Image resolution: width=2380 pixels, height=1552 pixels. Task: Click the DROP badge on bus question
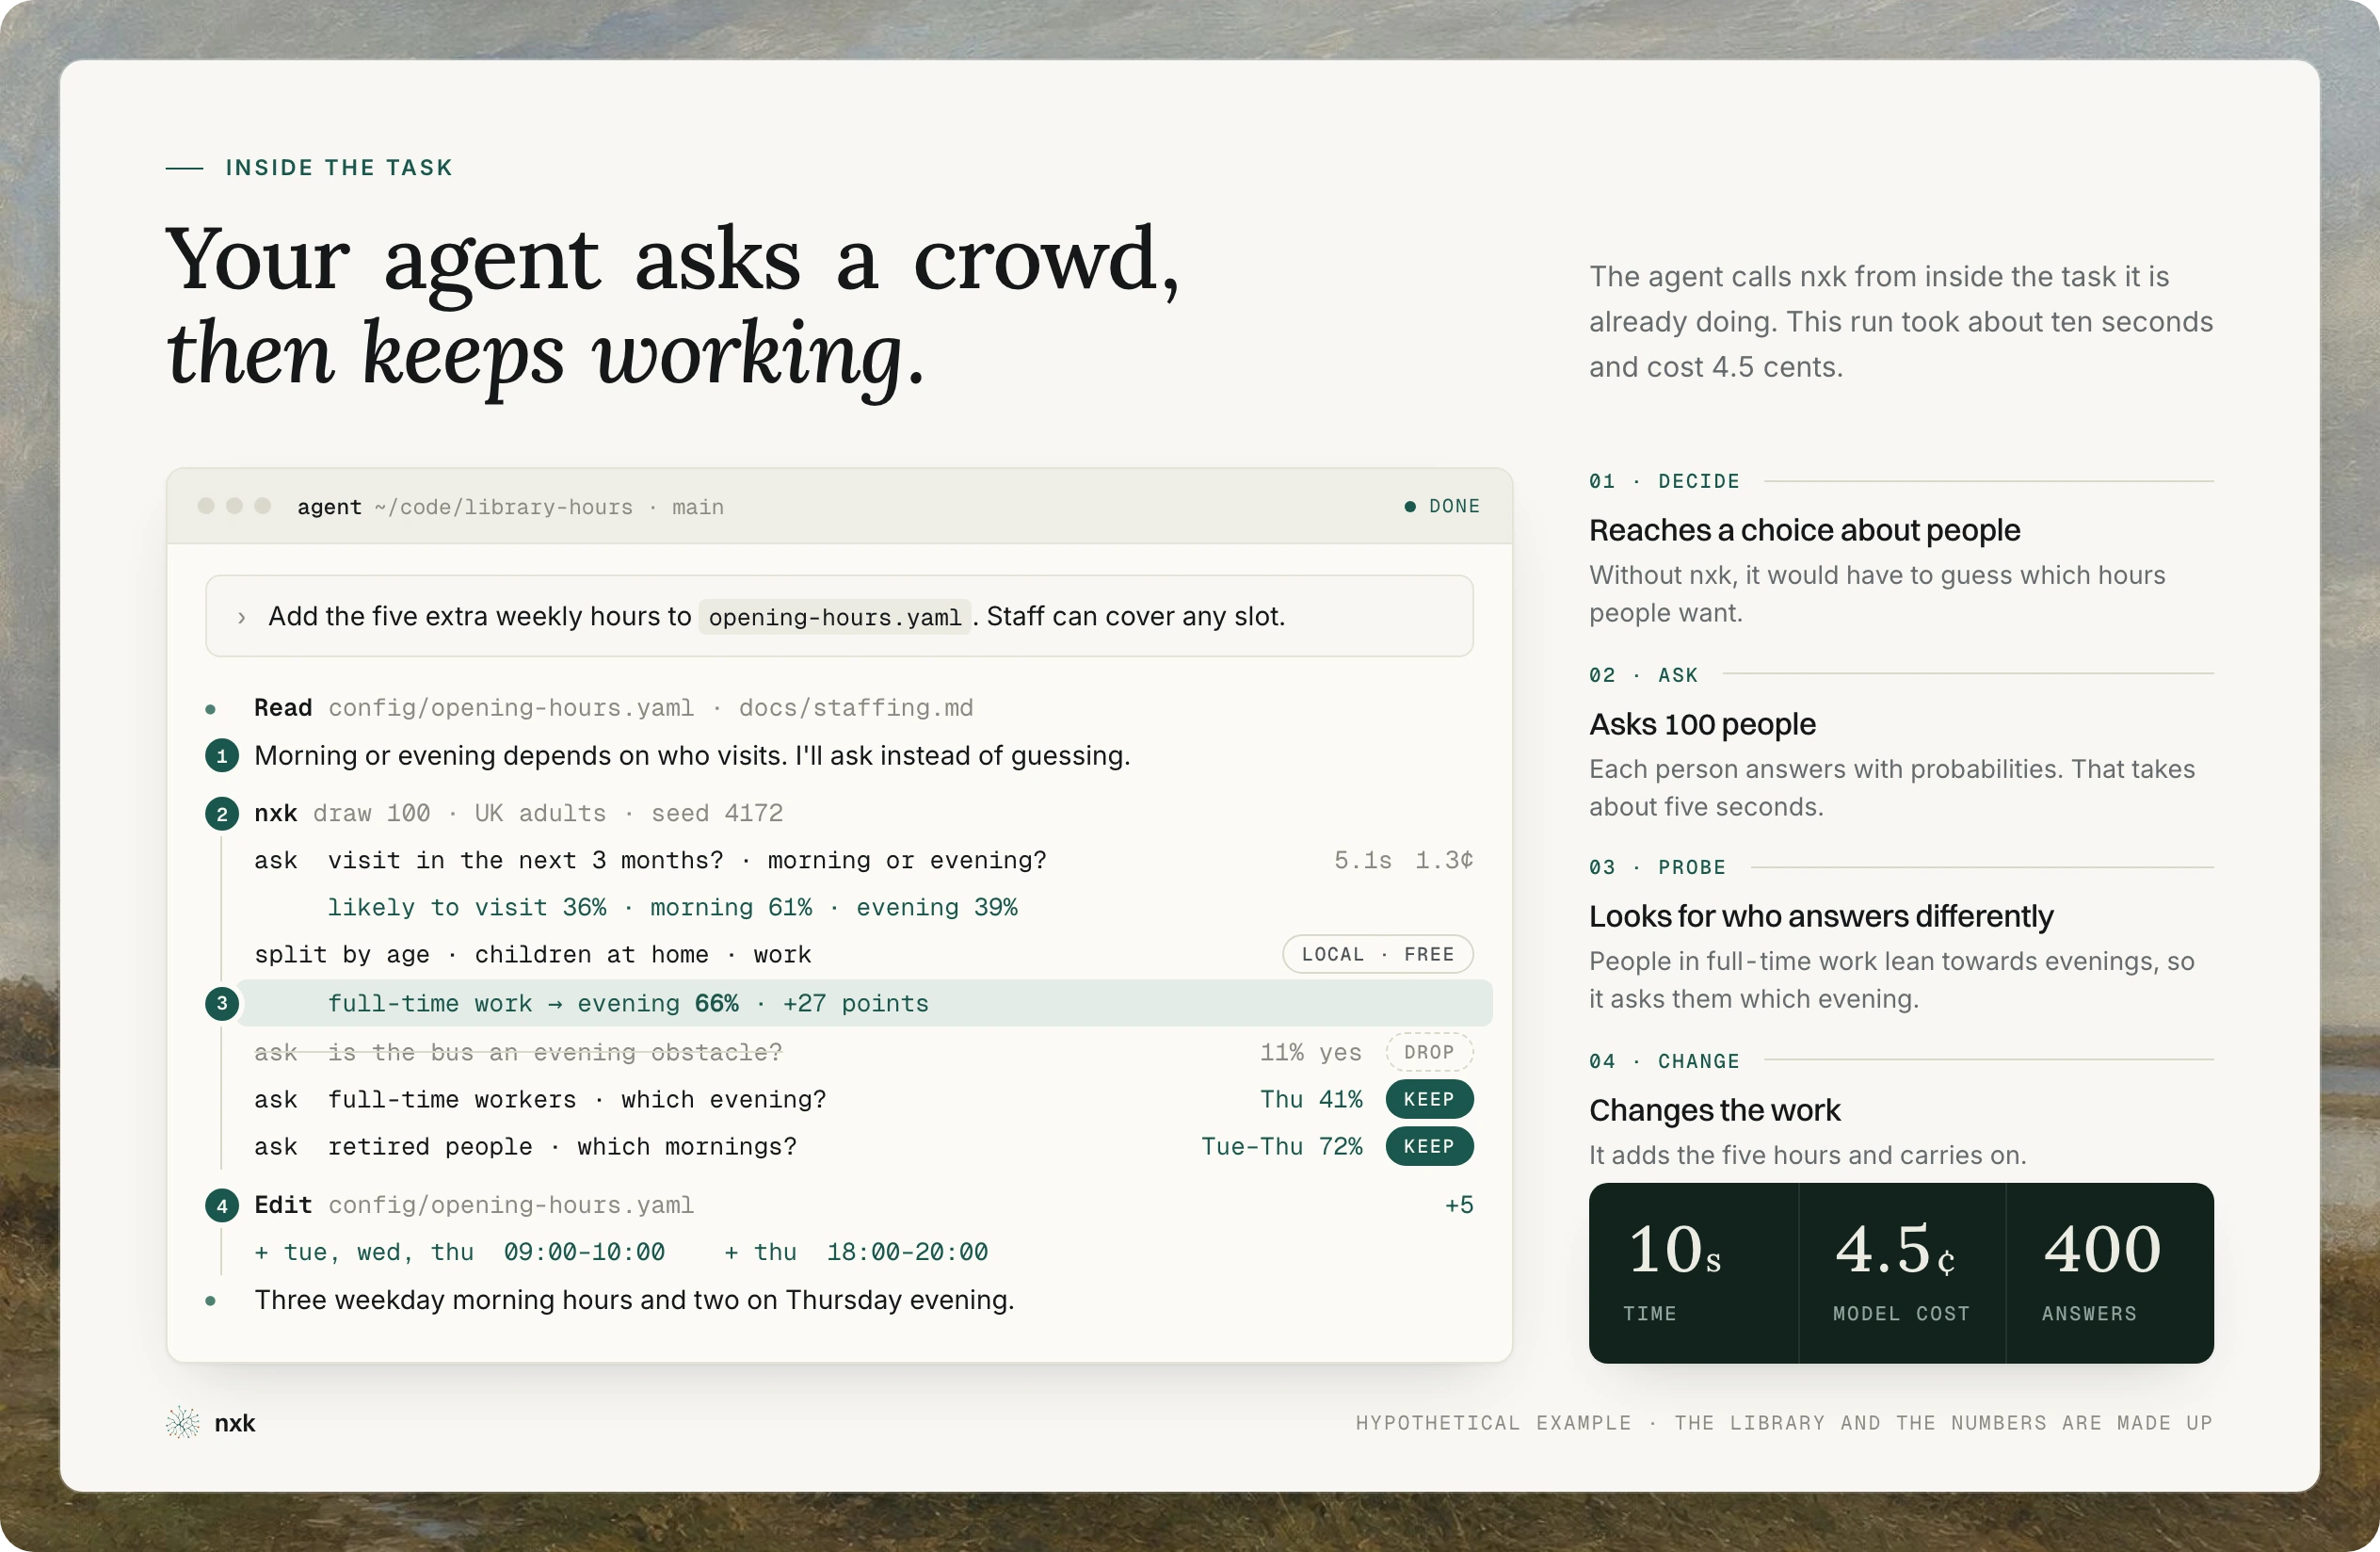tap(1429, 1052)
